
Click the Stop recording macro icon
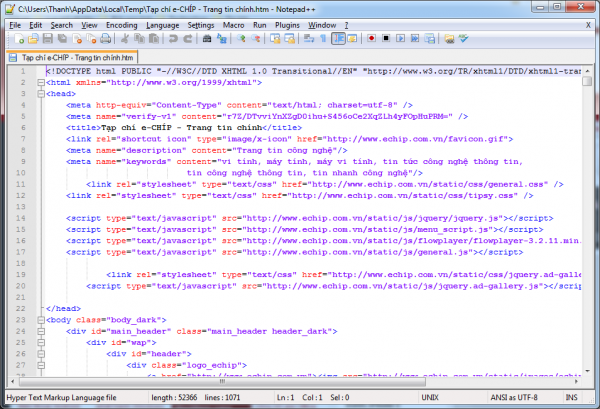pos(386,38)
